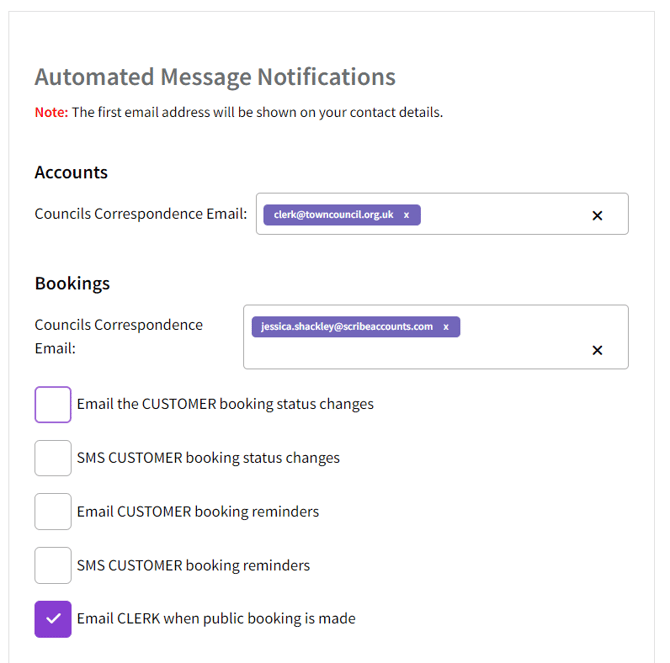Click the Bookings section heading

[72, 283]
